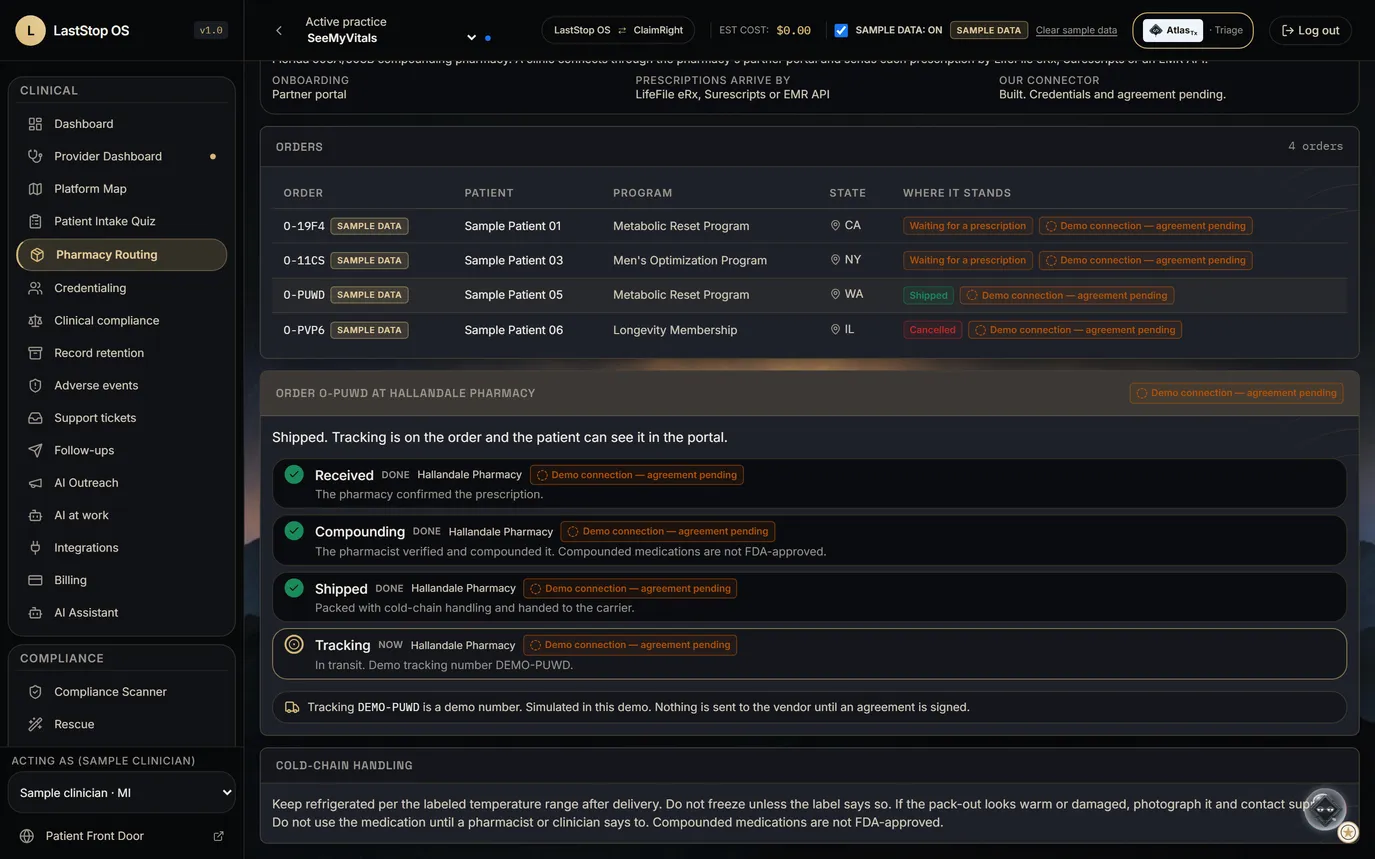Open the floating assistant bubble at bottom right

[x=1325, y=809]
